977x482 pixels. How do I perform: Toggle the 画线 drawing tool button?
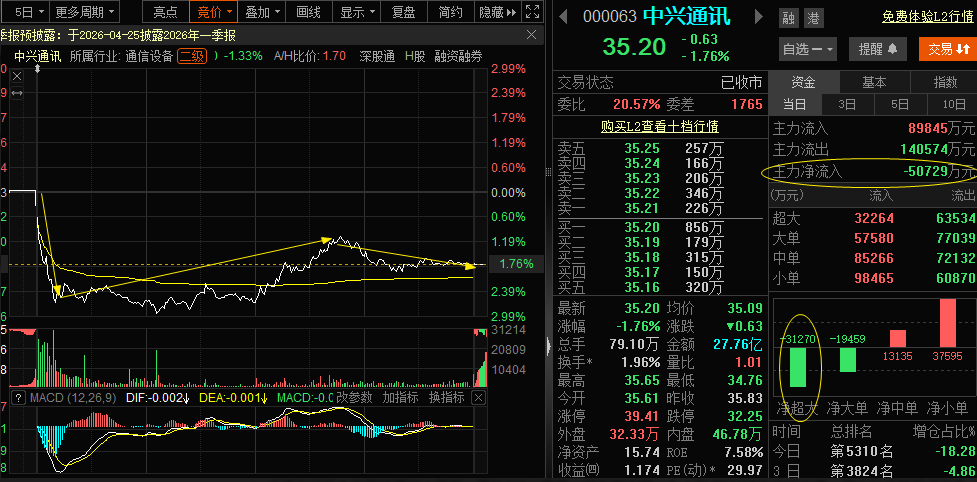coord(308,11)
